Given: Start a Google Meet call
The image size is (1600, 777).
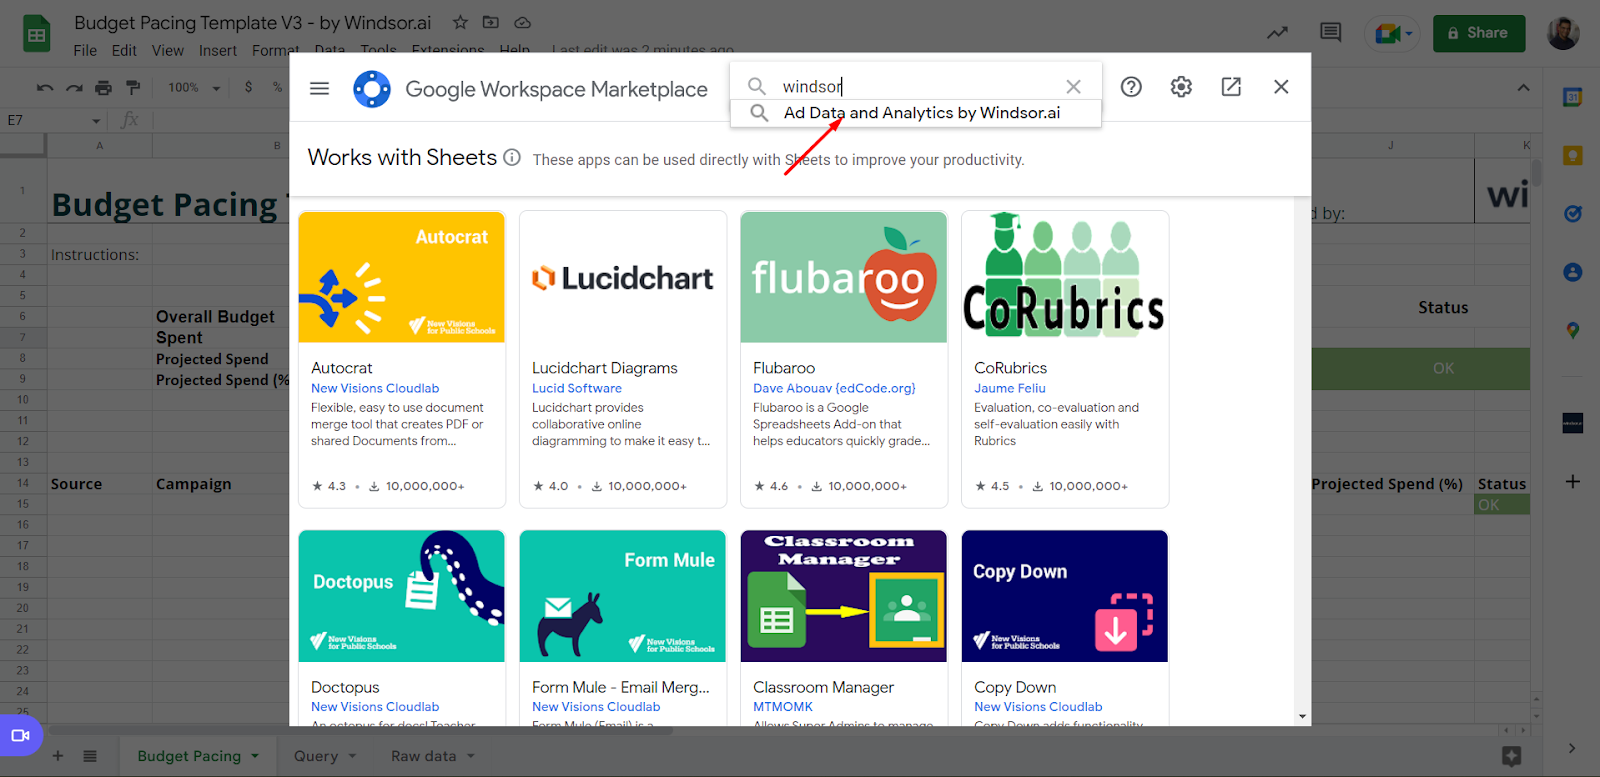Looking at the screenshot, I should pos(1386,34).
